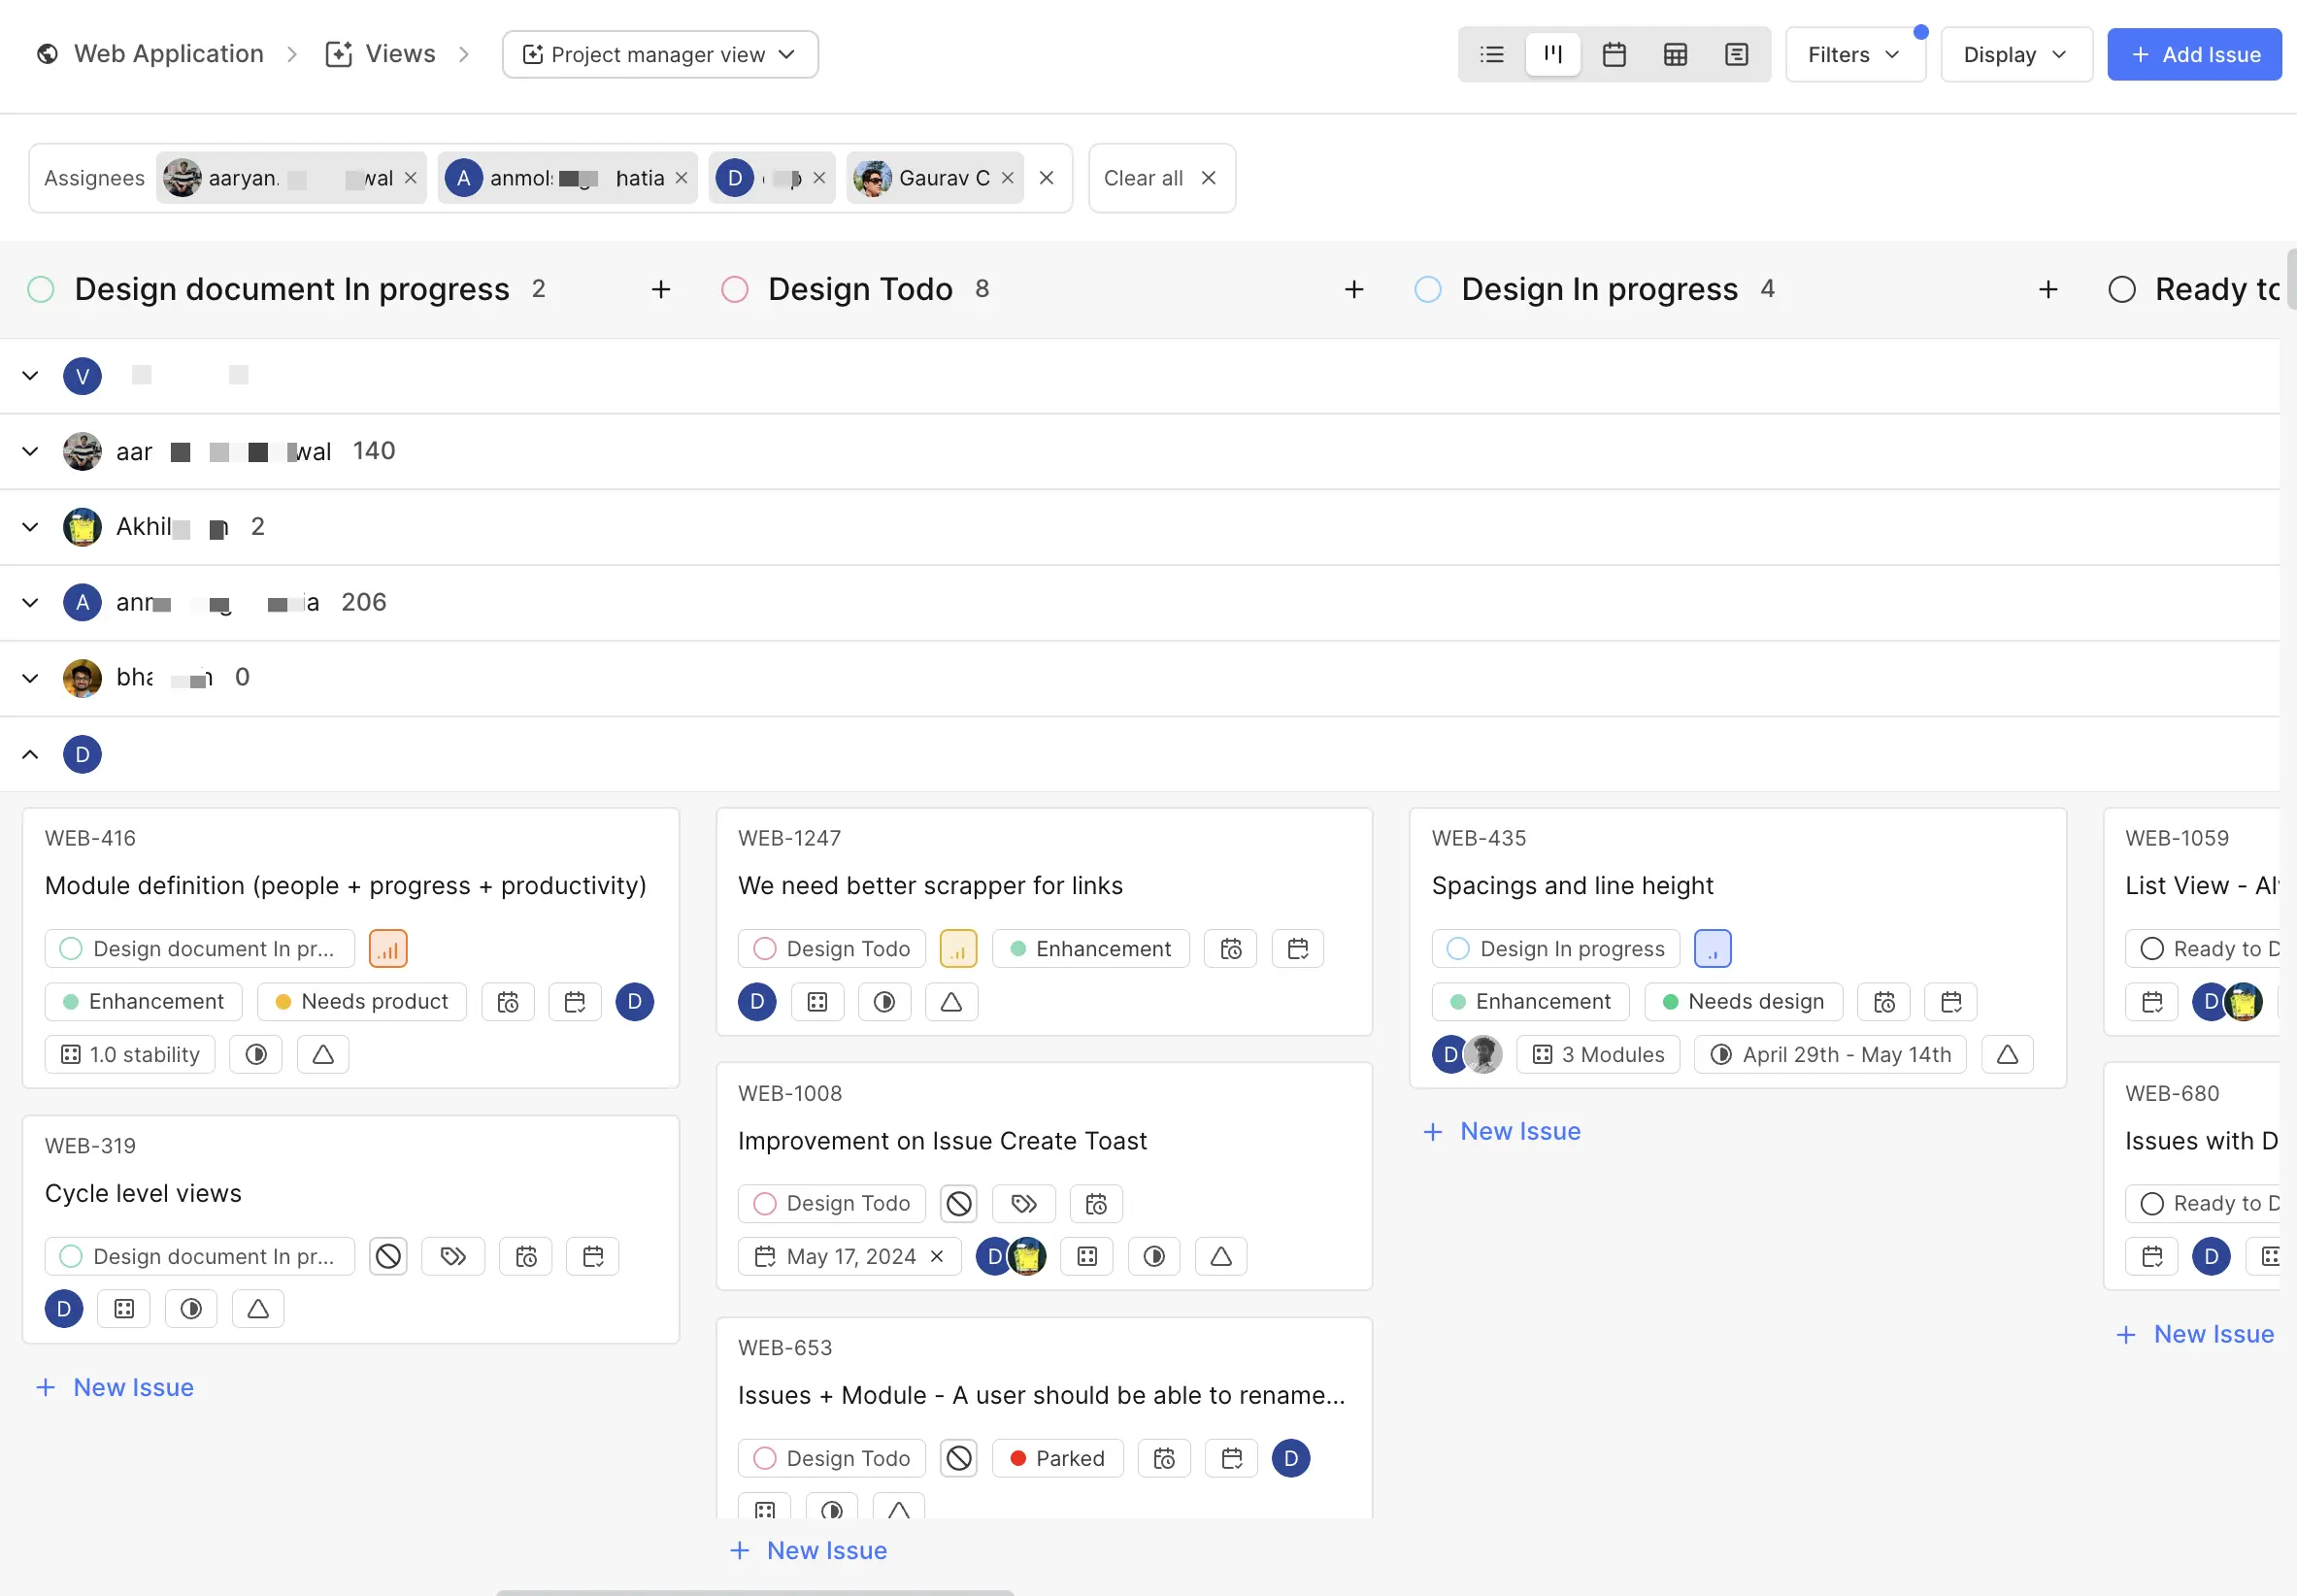Click the labels icon on WEB-1008
2297x1596 pixels.
pyautogui.click(x=1022, y=1204)
